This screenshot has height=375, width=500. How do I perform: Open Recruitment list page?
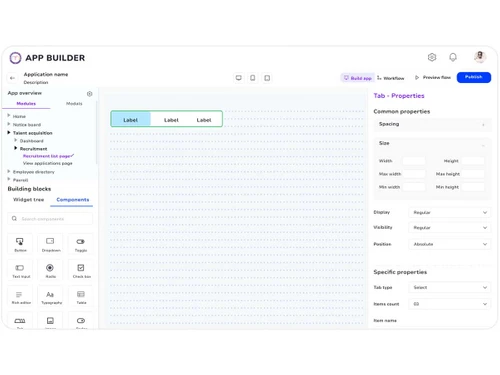click(46, 156)
